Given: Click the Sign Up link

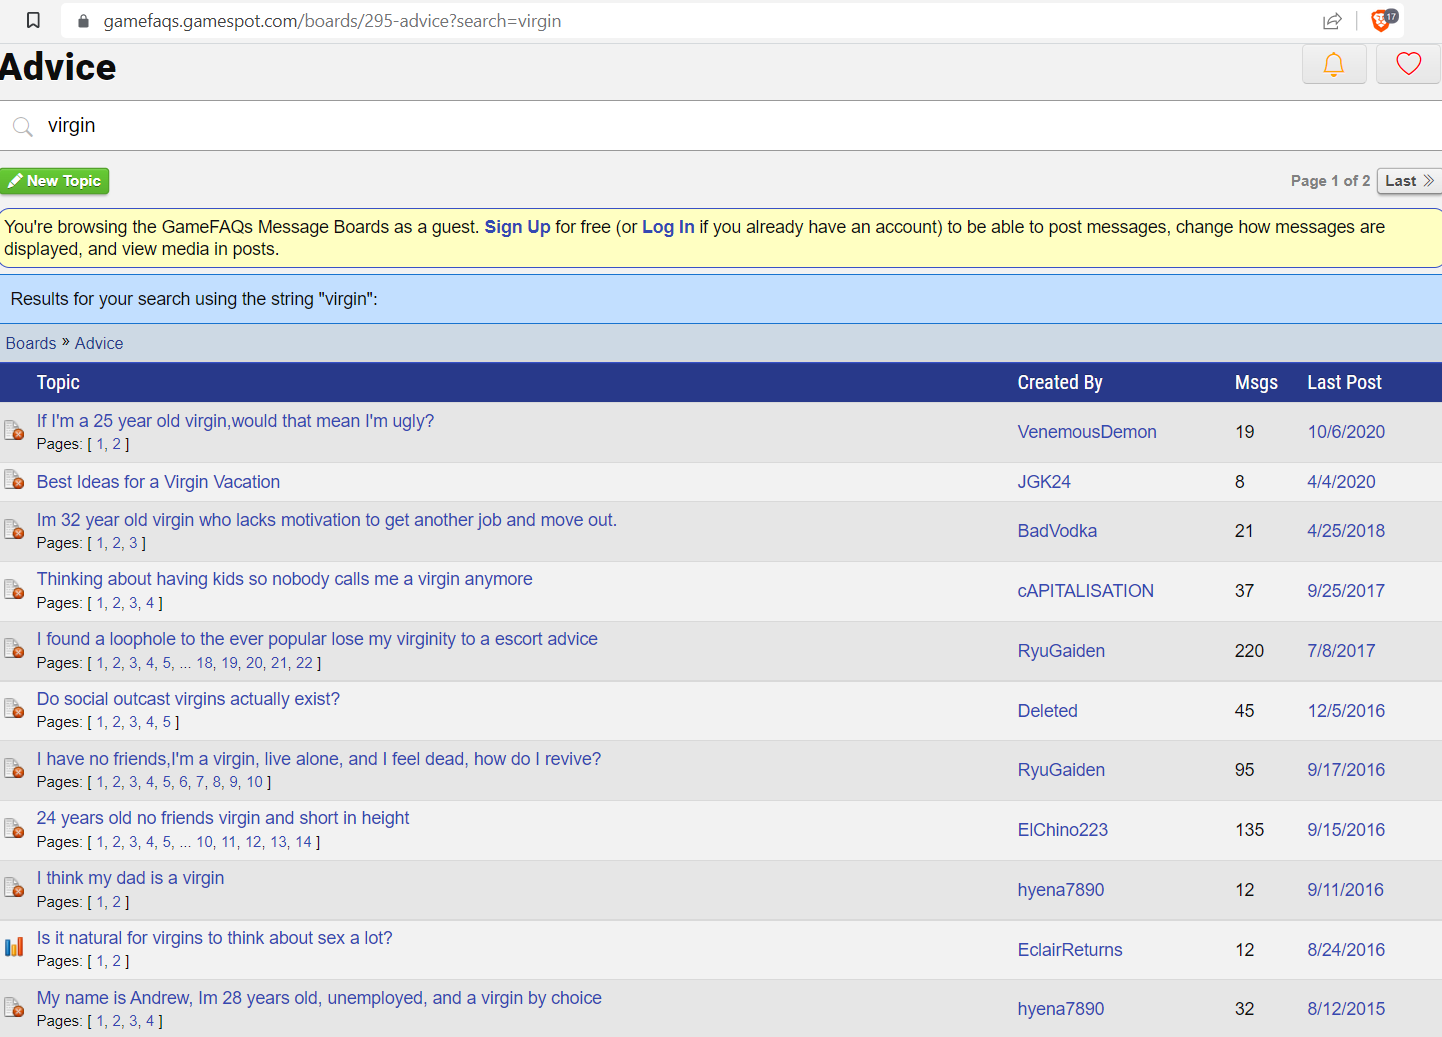Looking at the screenshot, I should coord(517,227).
